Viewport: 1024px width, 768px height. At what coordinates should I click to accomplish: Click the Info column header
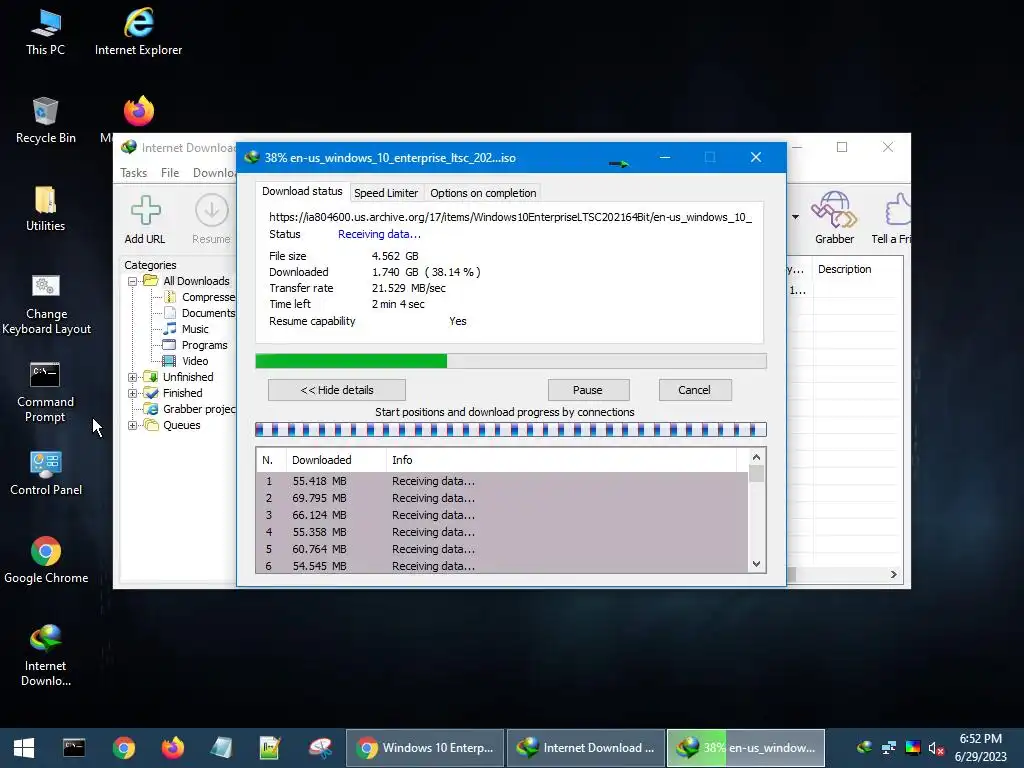coord(562,460)
